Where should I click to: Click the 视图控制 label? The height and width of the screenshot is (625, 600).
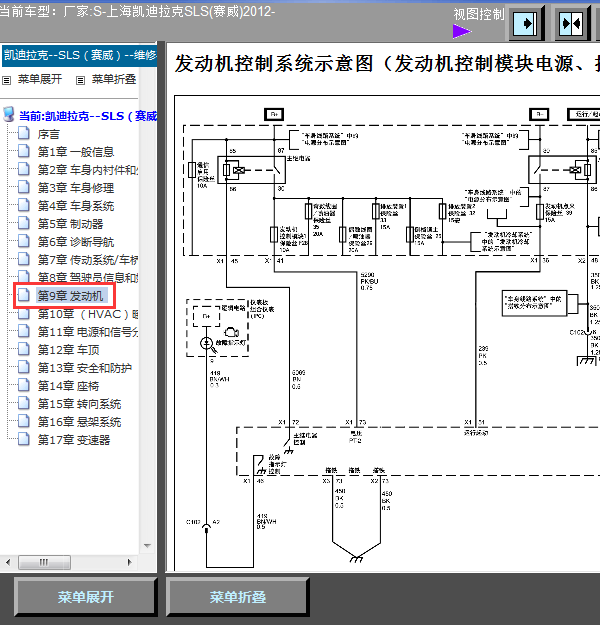pos(479,14)
